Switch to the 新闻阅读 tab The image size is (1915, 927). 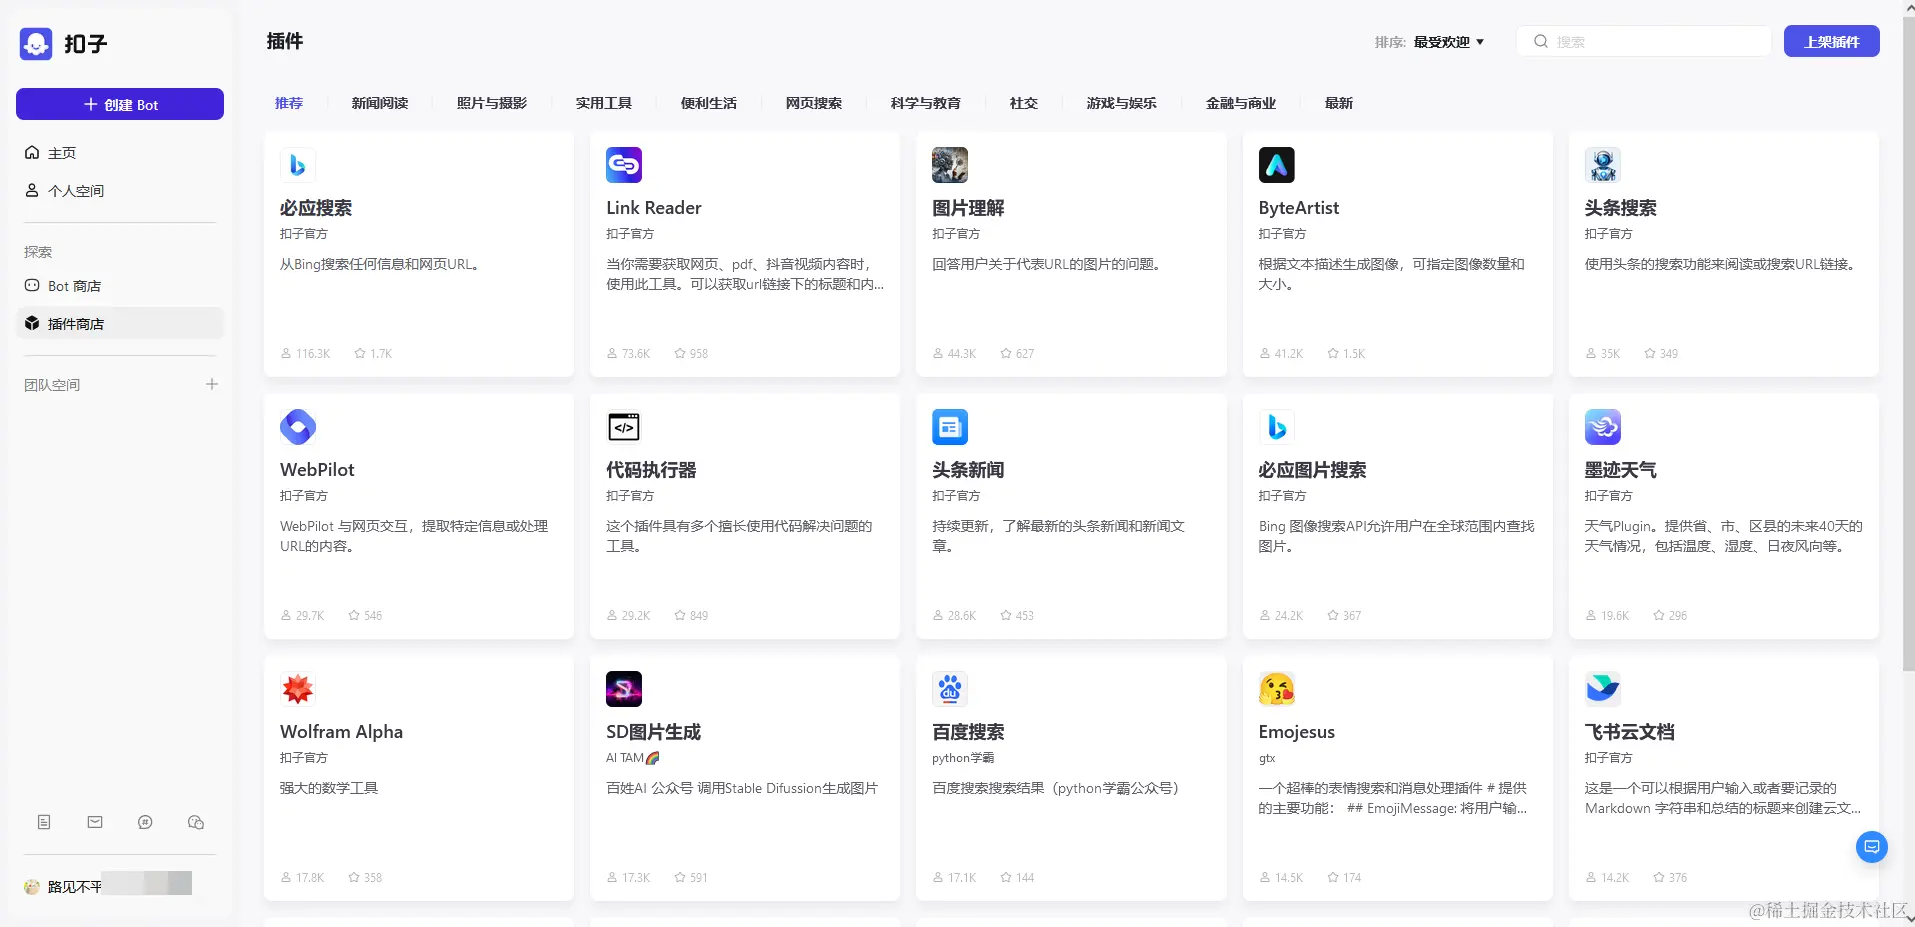(x=380, y=103)
